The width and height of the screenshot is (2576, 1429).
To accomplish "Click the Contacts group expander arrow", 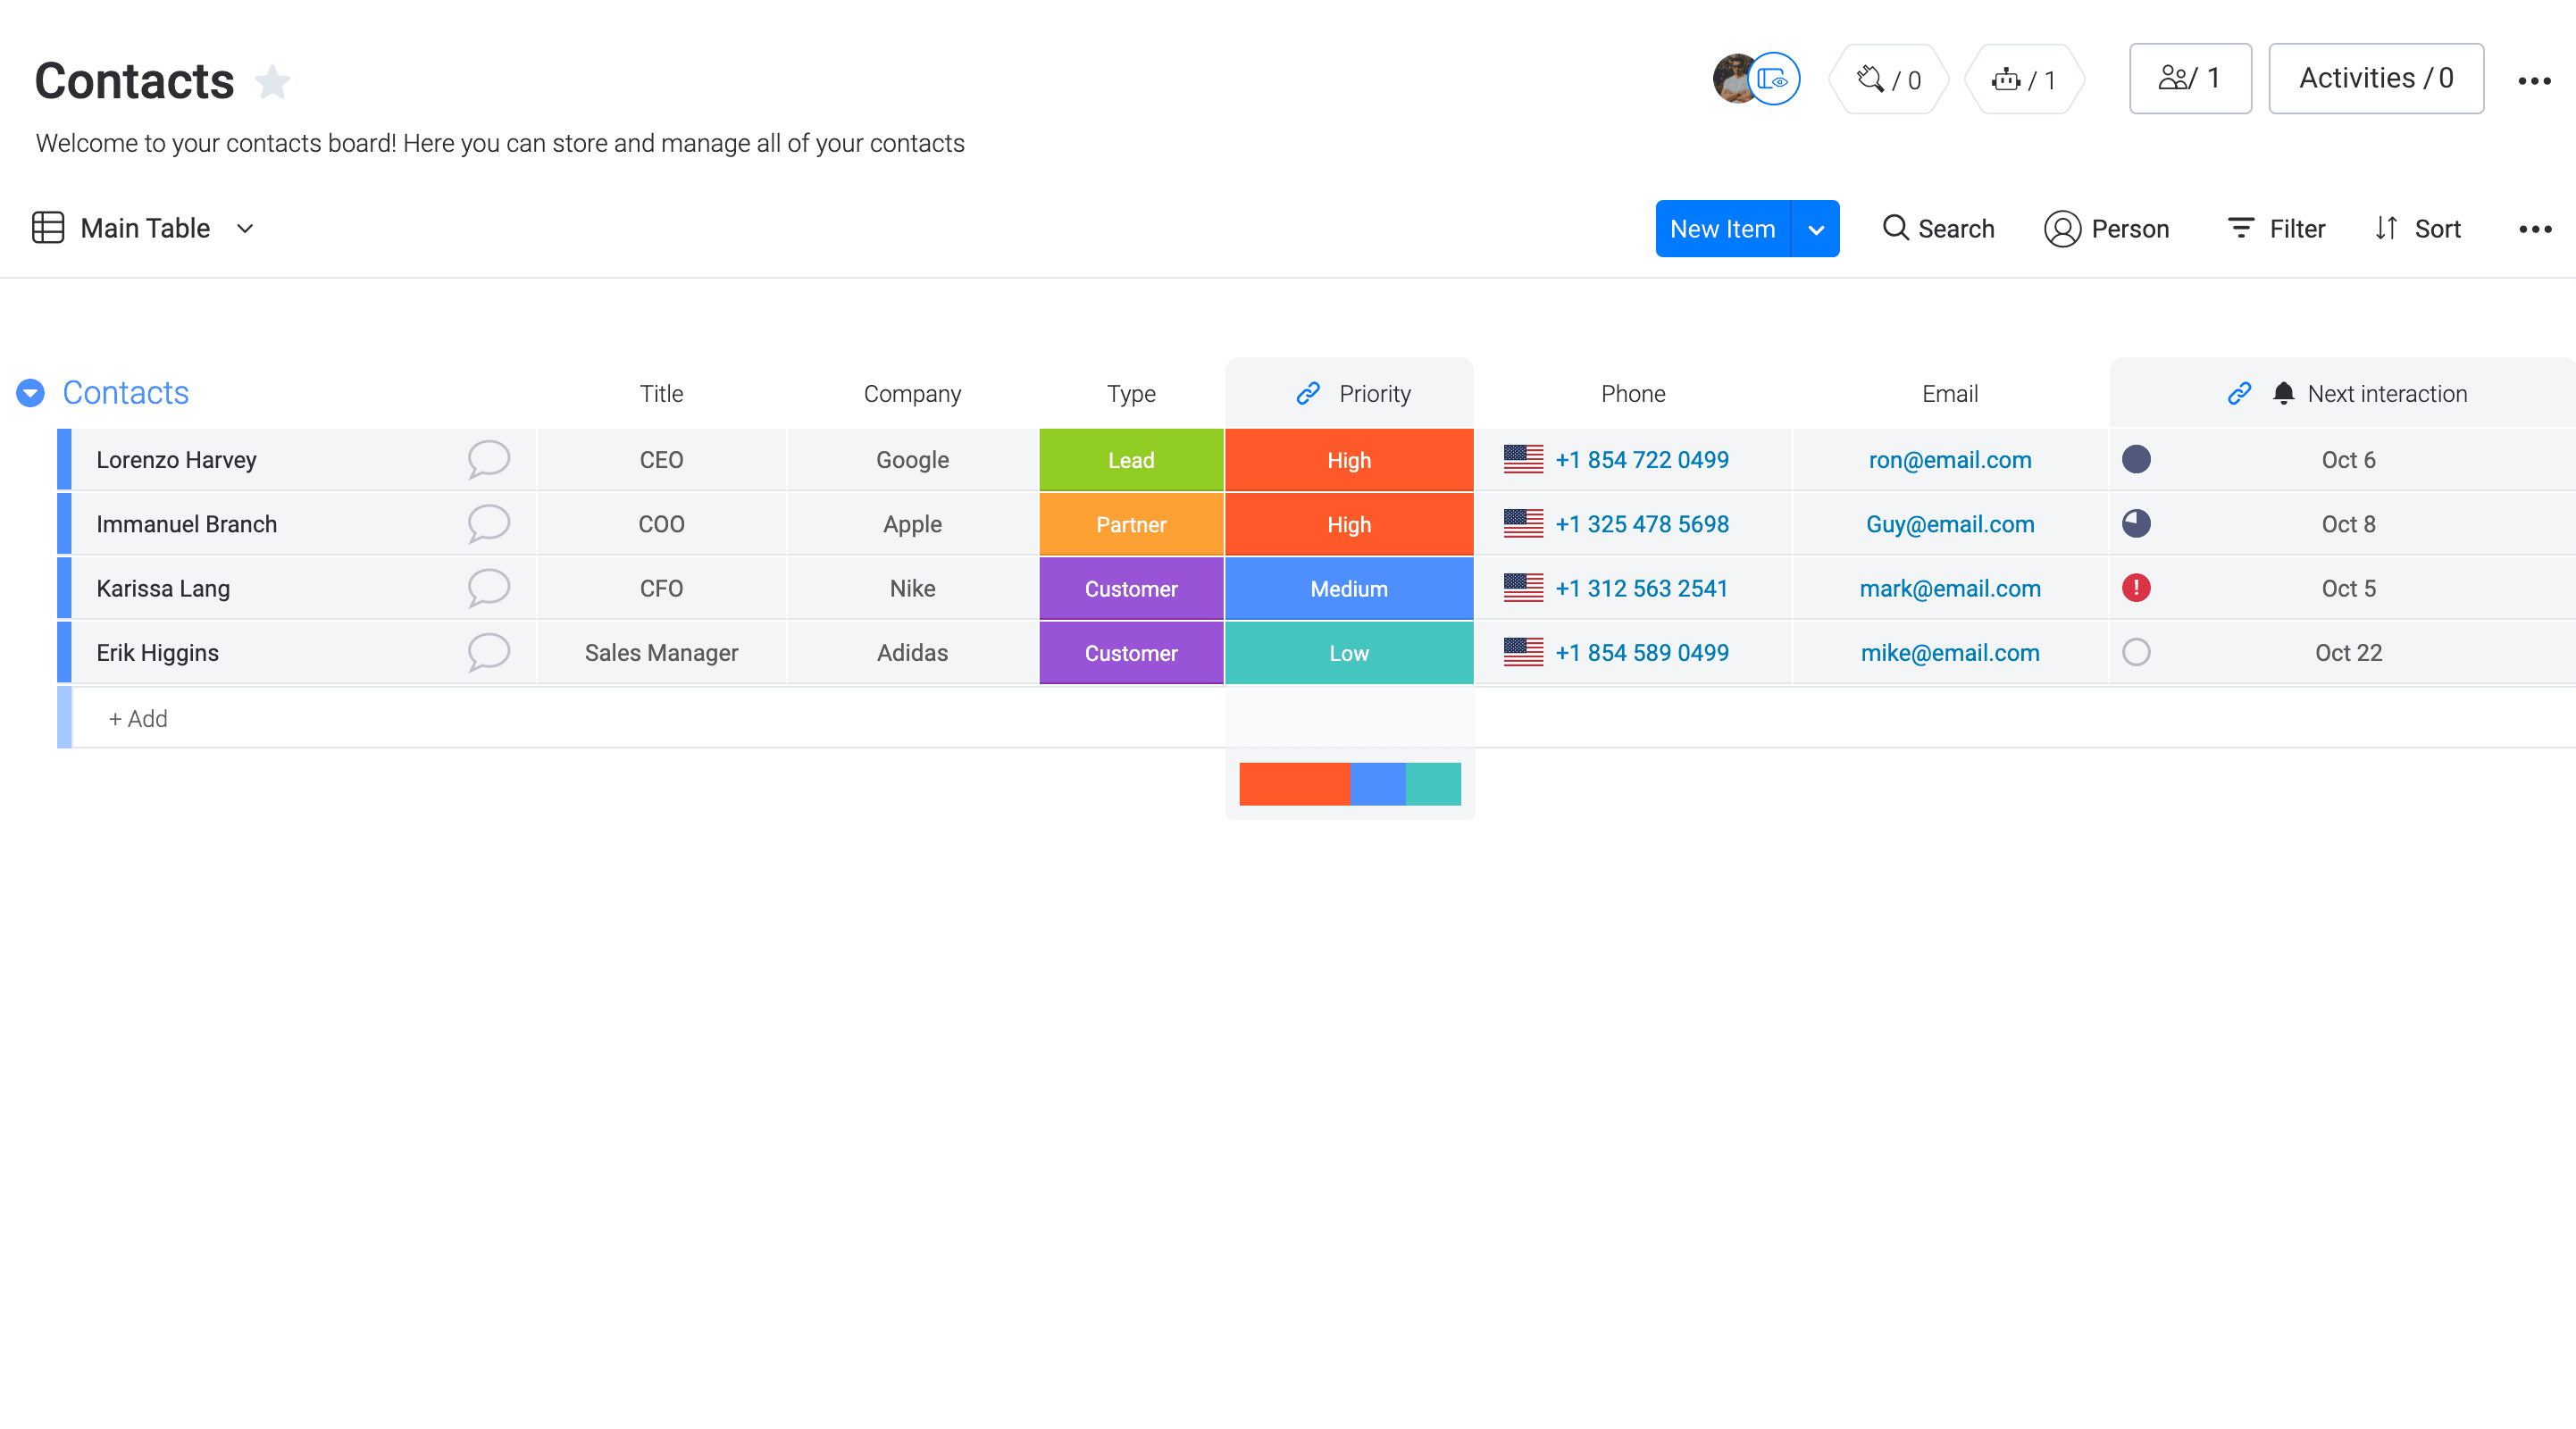I will pos(29,392).
